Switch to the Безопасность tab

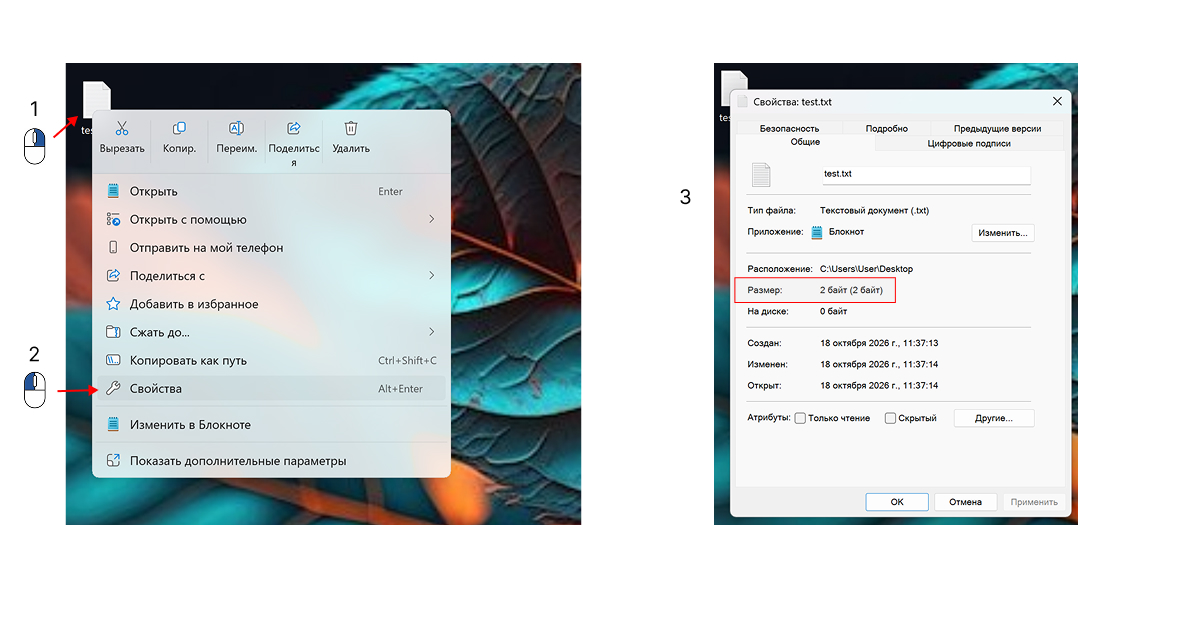[x=789, y=128]
